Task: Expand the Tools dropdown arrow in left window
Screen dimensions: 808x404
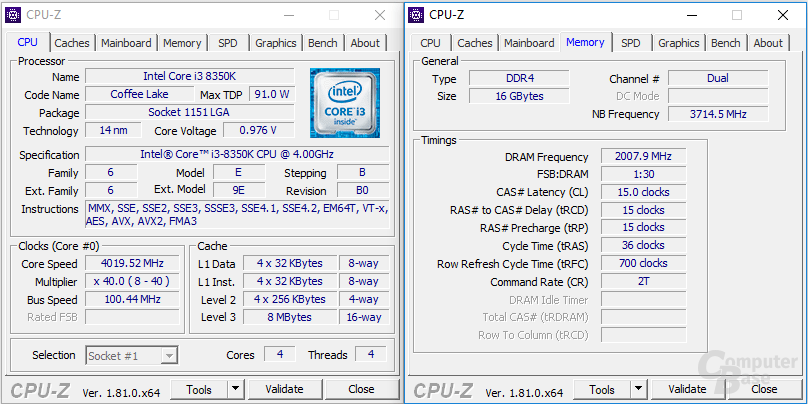Action: pyautogui.click(x=235, y=389)
